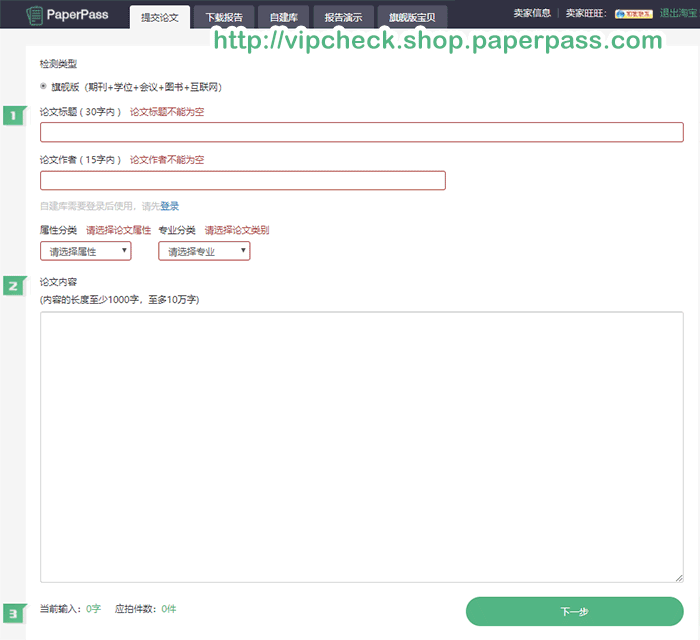
Task: Click the 卖家旺旺 chat badge icon
Action: pos(633,14)
